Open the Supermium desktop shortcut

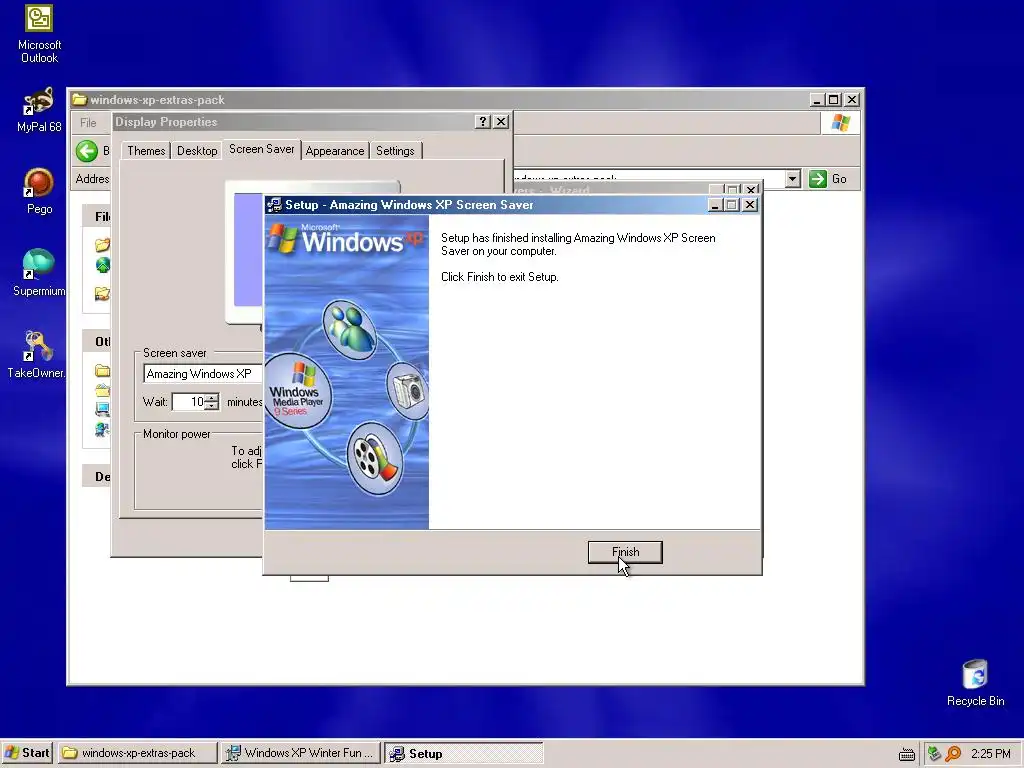click(x=39, y=273)
